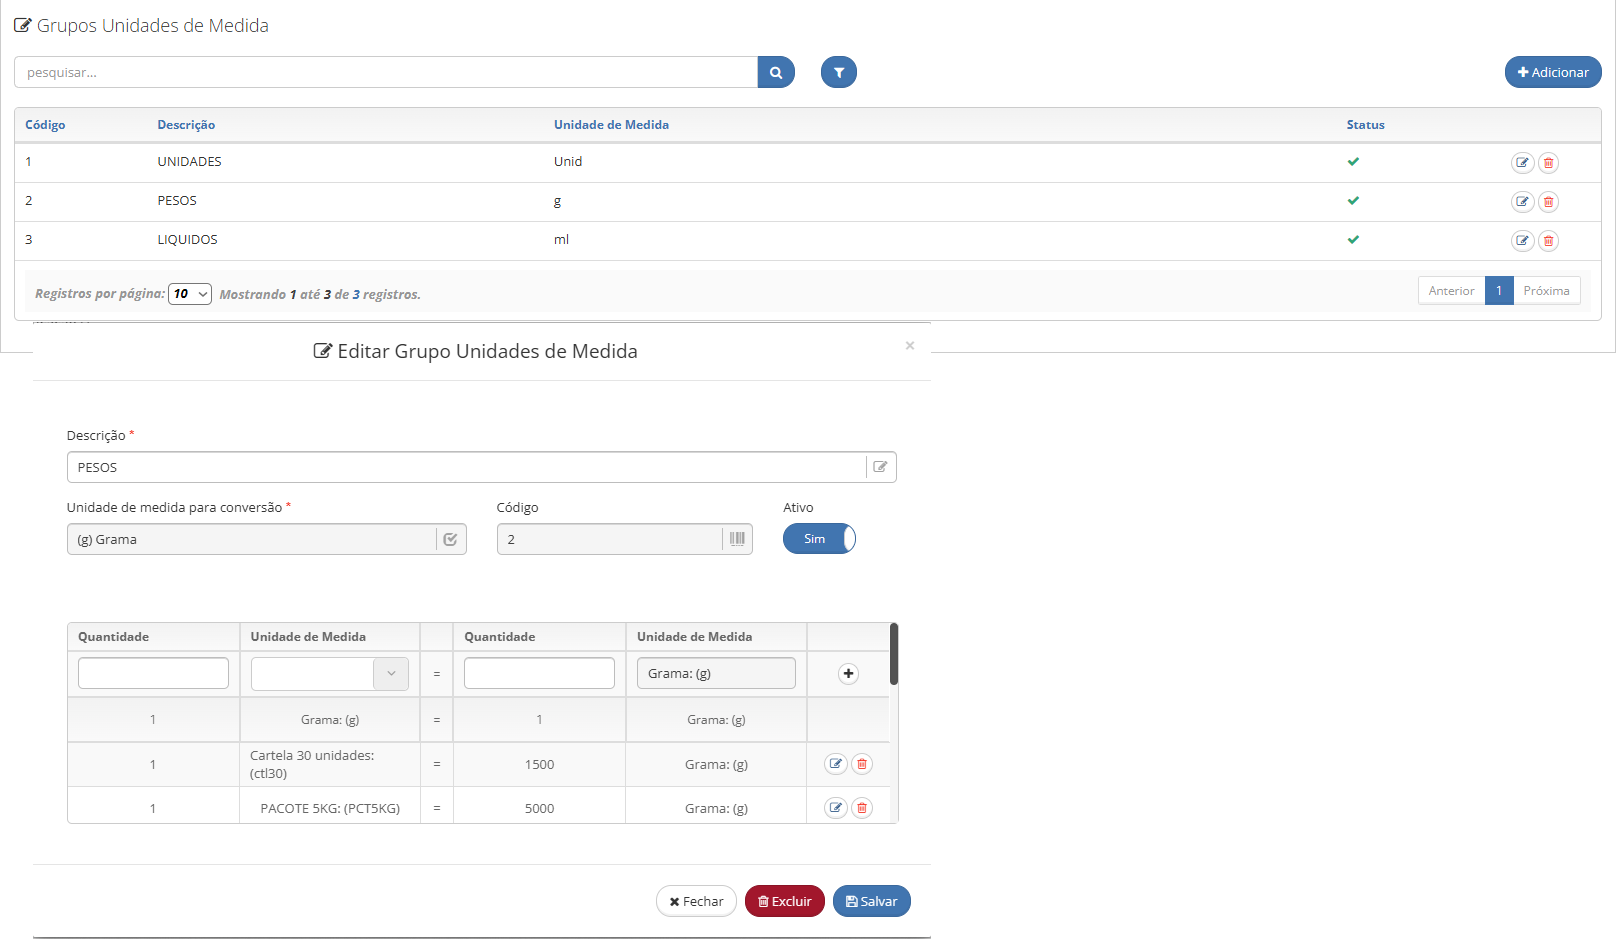
Task: Delete the PACOTE 5KG conversion
Action: [861, 808]
